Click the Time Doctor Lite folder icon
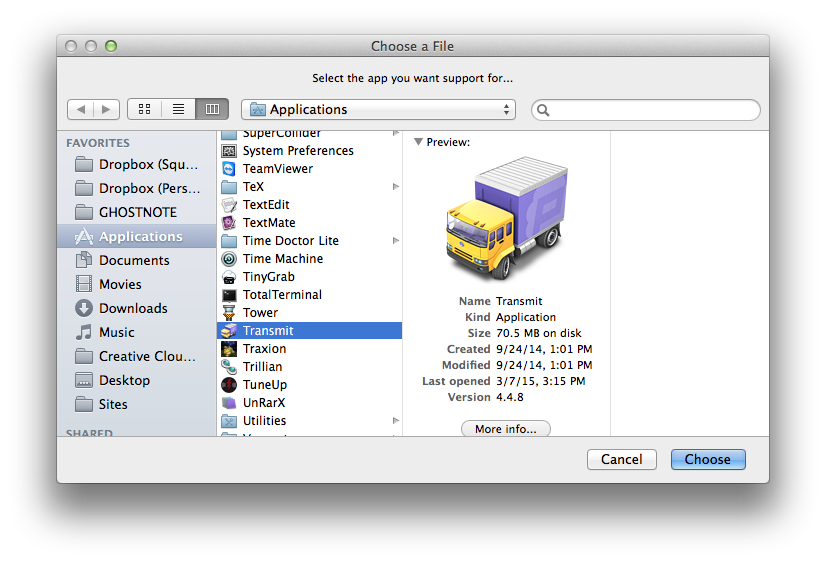Viewport: 826px width, 562px height. pyautogui.click(x=229, y=241)
